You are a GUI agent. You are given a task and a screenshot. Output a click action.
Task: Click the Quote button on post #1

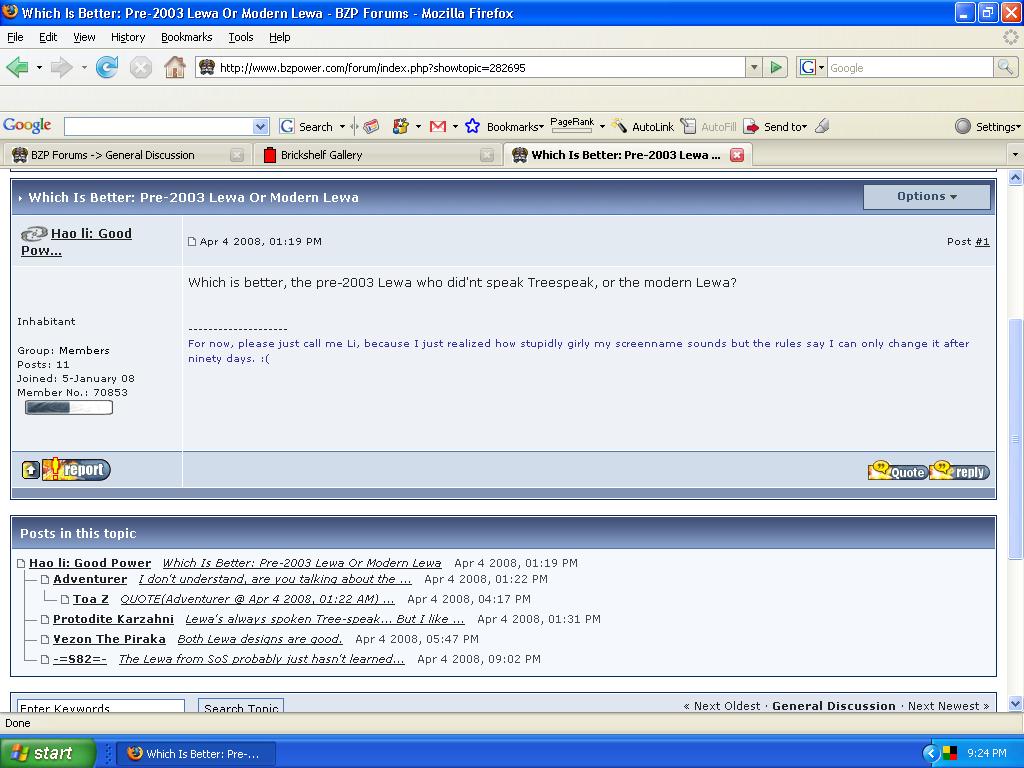(897, 470)
